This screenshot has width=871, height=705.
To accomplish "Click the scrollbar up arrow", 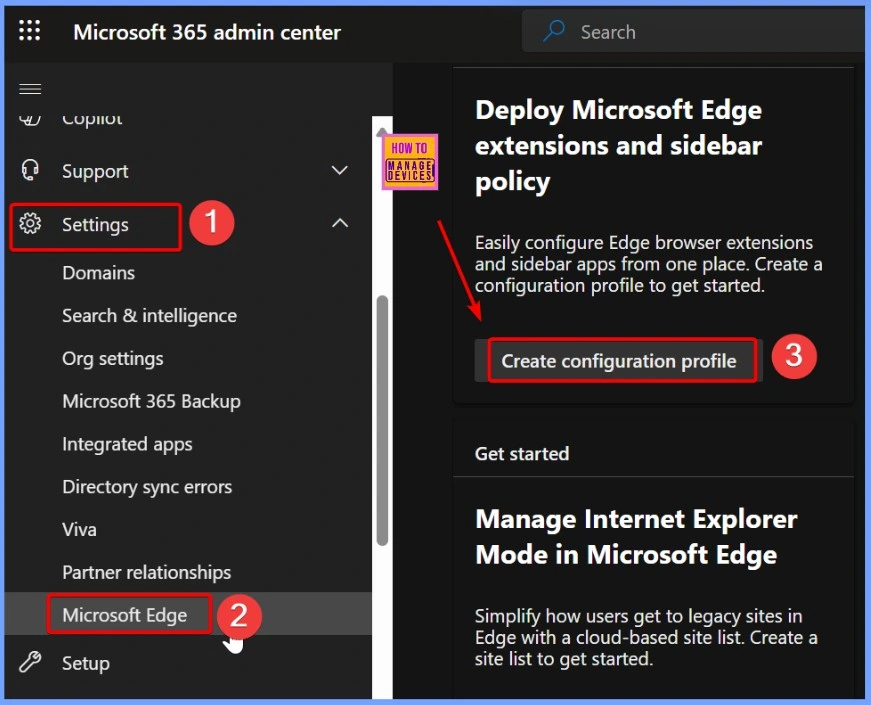I will tap(382, 132).
